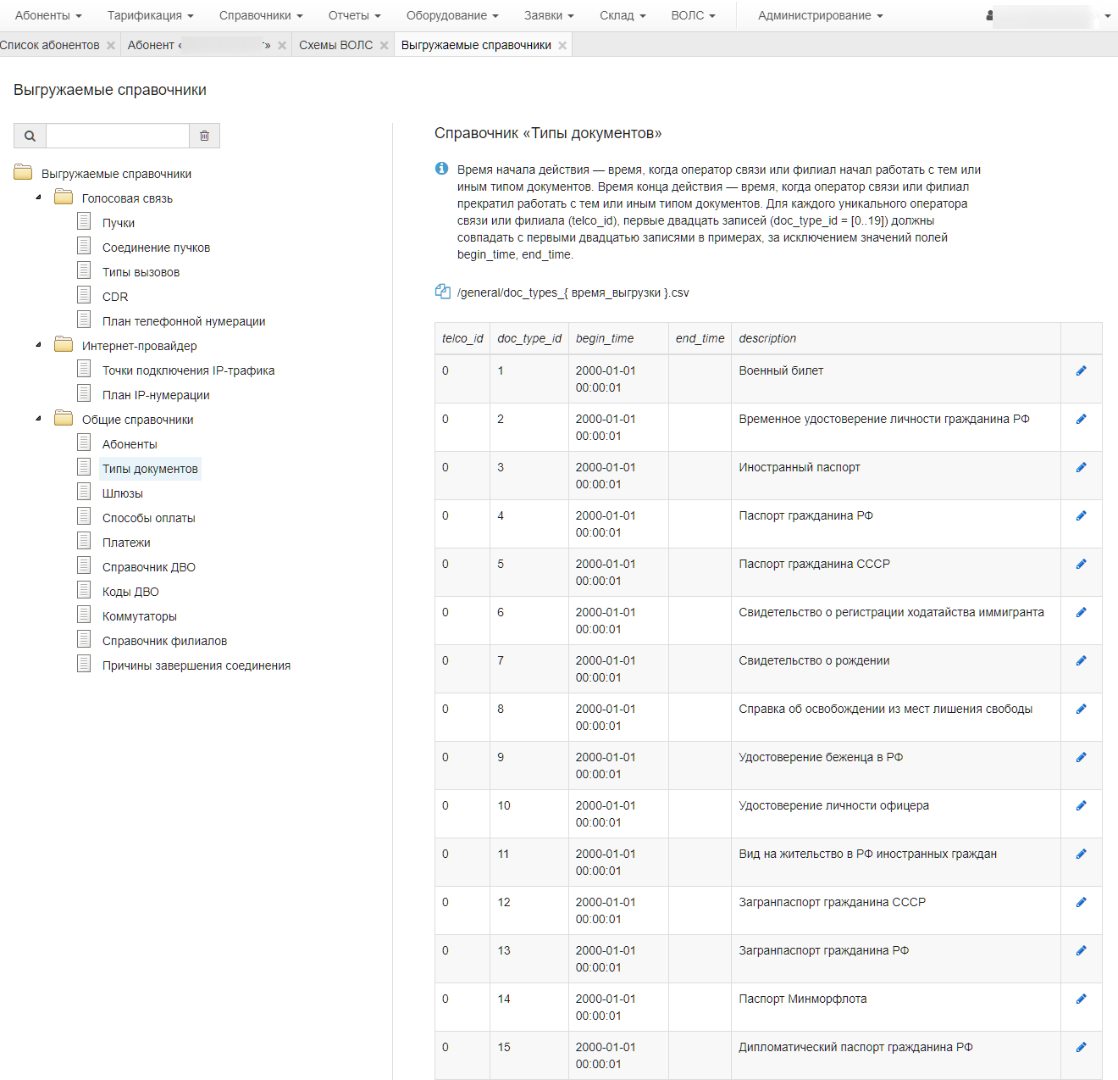
Task: Open the Оборудование dropdown menu
Action: 452,16
